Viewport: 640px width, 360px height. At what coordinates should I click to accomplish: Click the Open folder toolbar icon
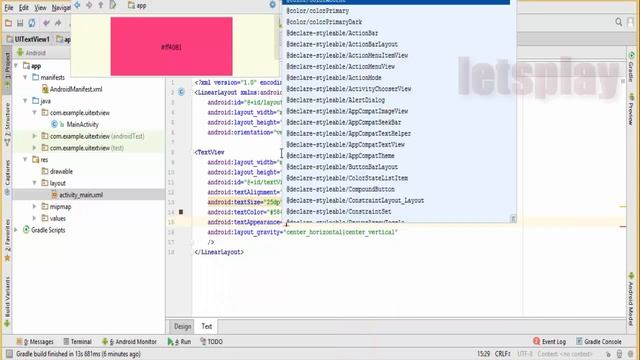coord(8,23)
